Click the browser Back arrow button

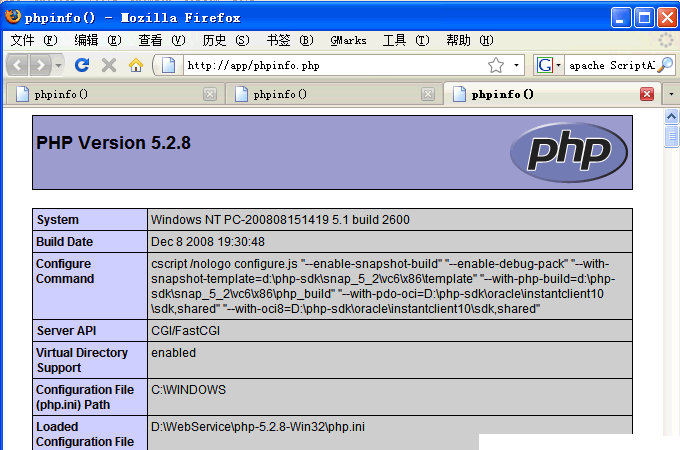[18, 65]
